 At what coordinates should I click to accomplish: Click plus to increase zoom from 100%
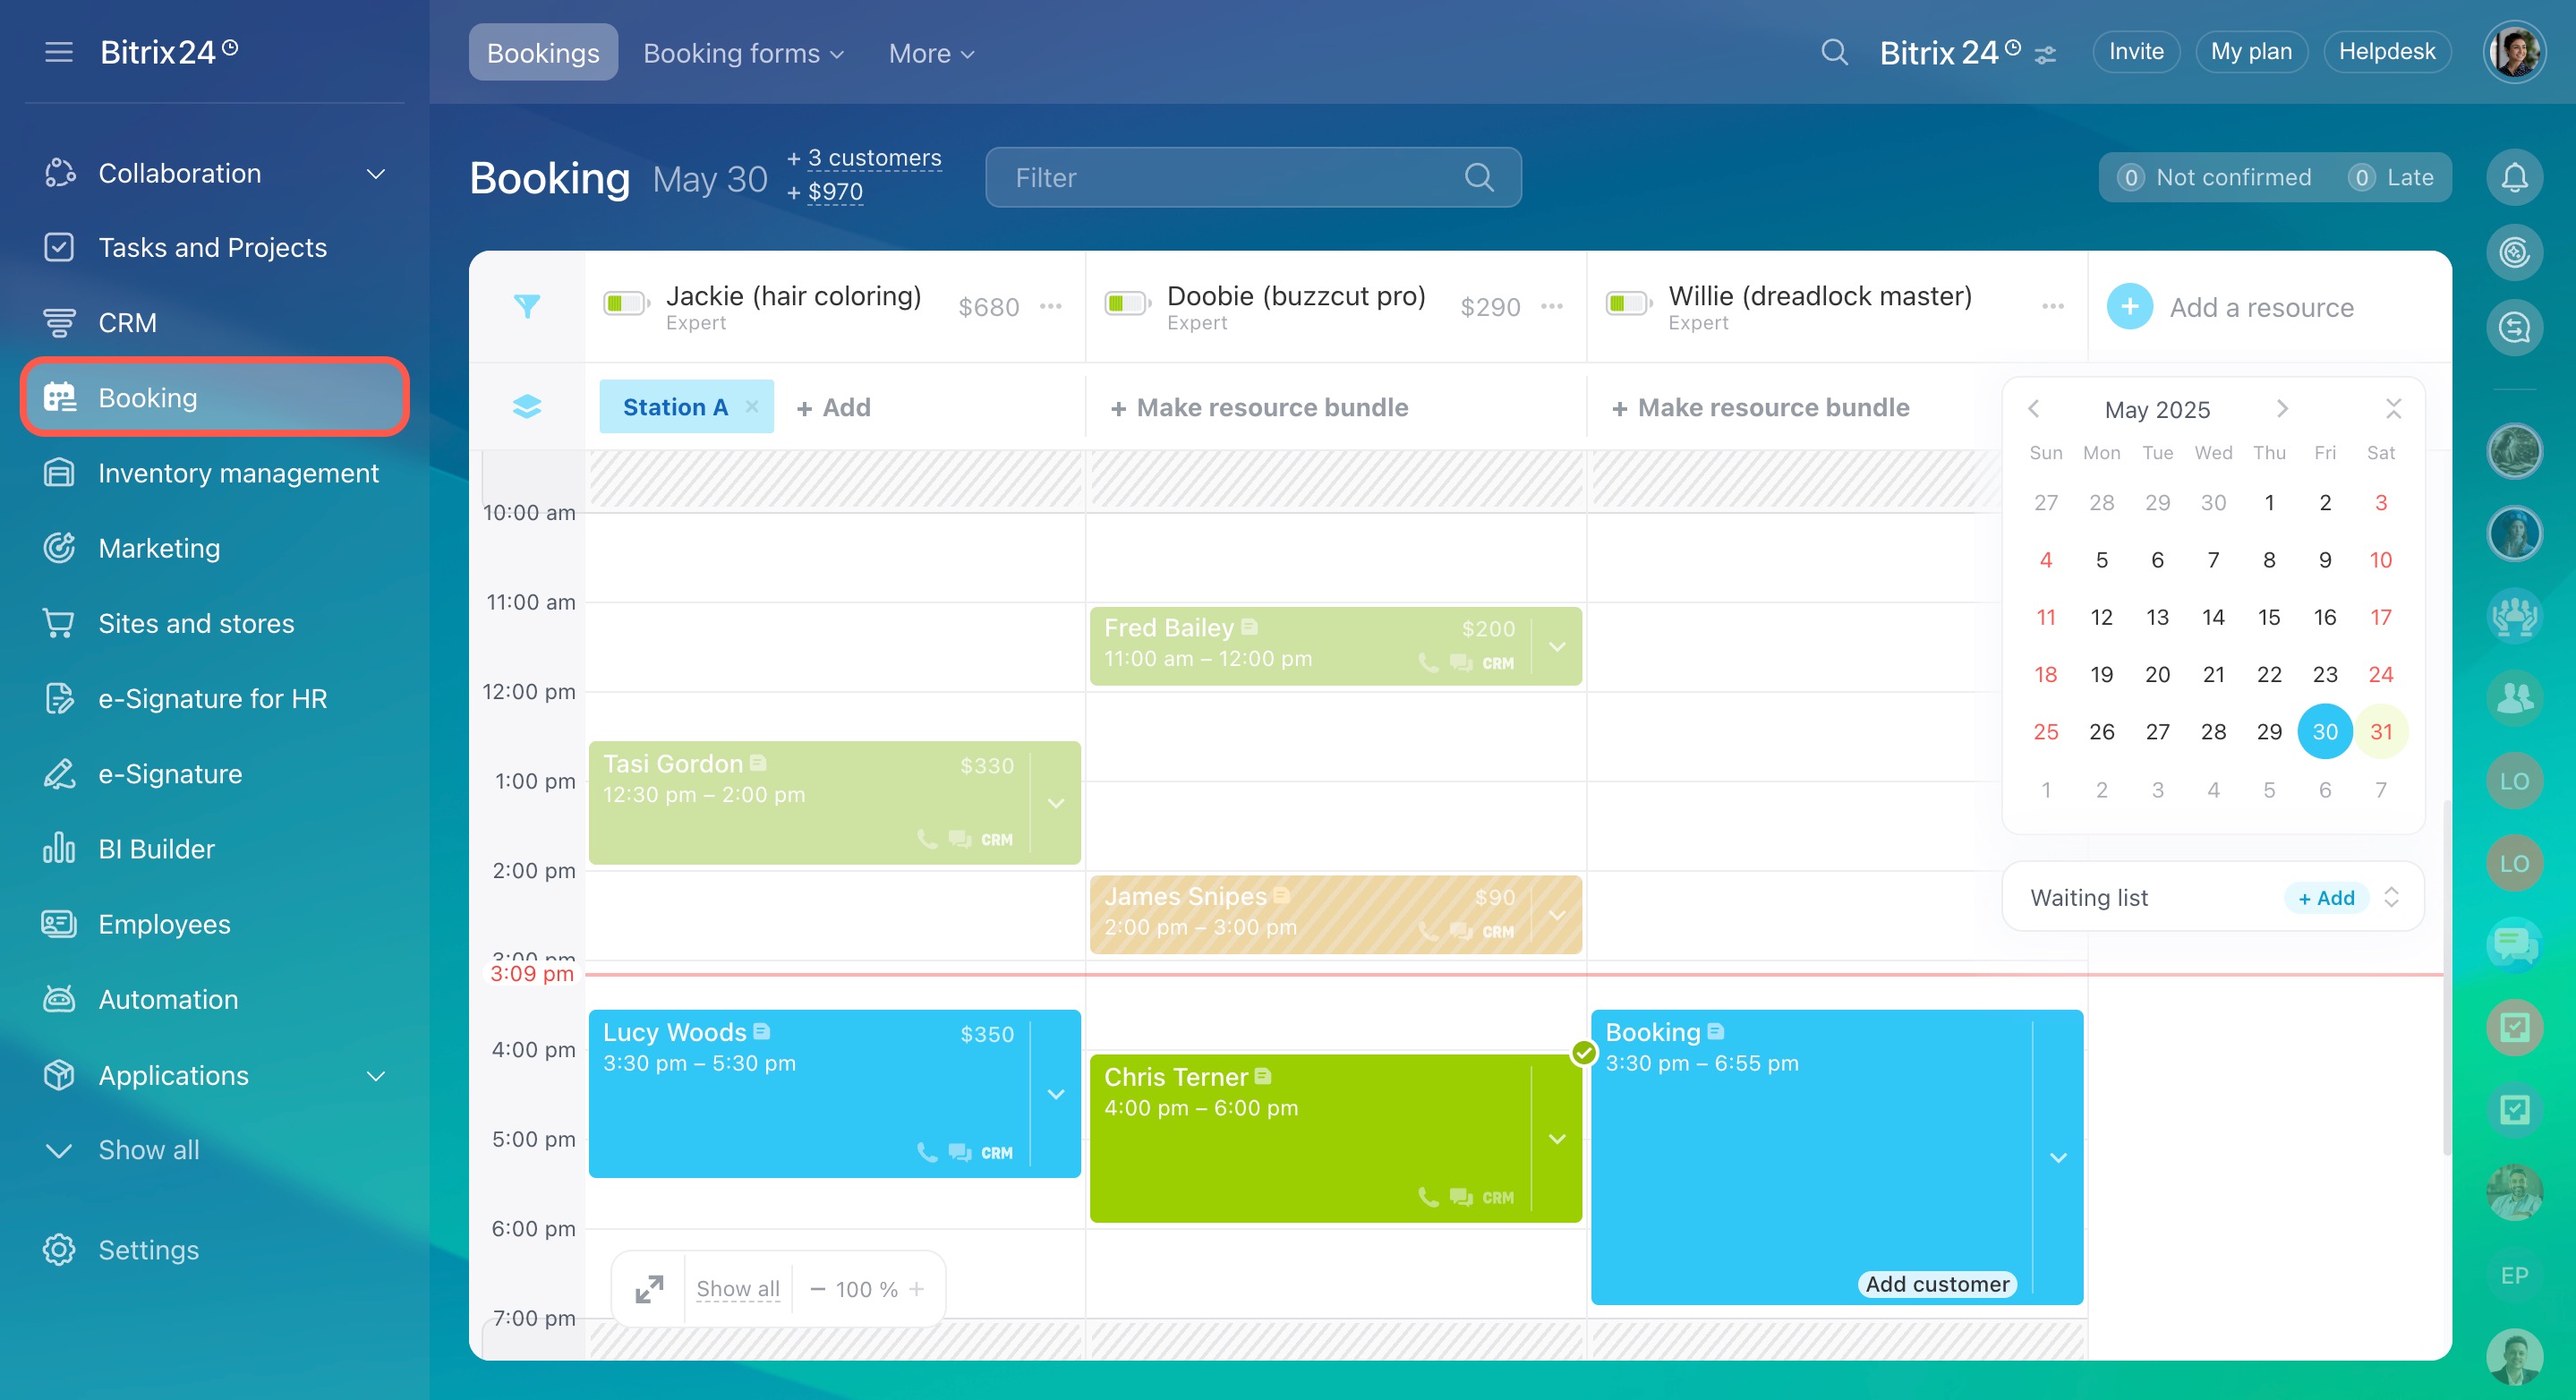pos(917,1289)
